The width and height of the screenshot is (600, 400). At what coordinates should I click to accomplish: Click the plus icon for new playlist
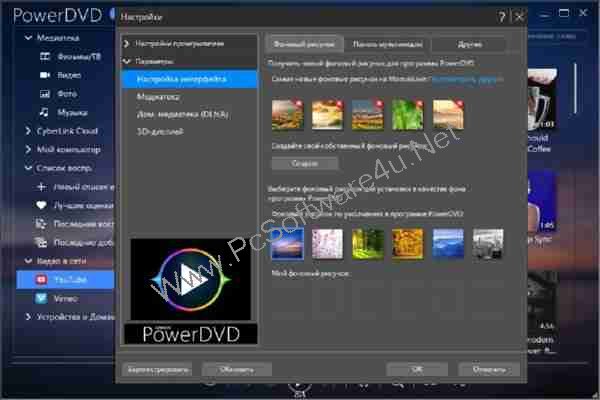tap(41, 187)
